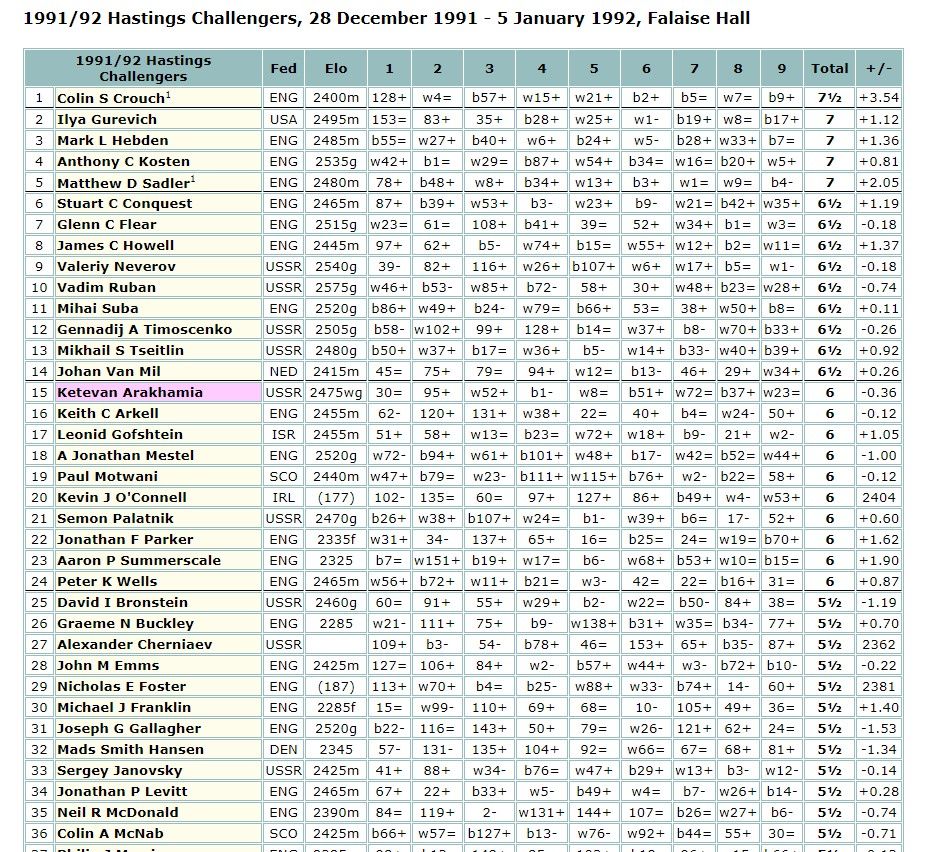The height and width of the screenshot is (852, 925).
Task: Click the 'Total' column header
Action: pos(829,68)
